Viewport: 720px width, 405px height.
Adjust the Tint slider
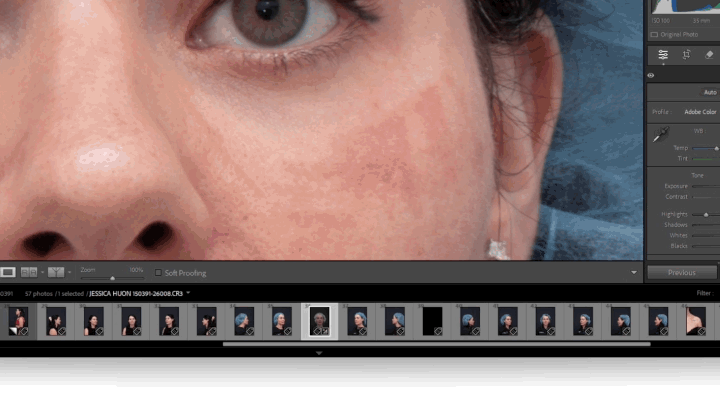(706, 159)
